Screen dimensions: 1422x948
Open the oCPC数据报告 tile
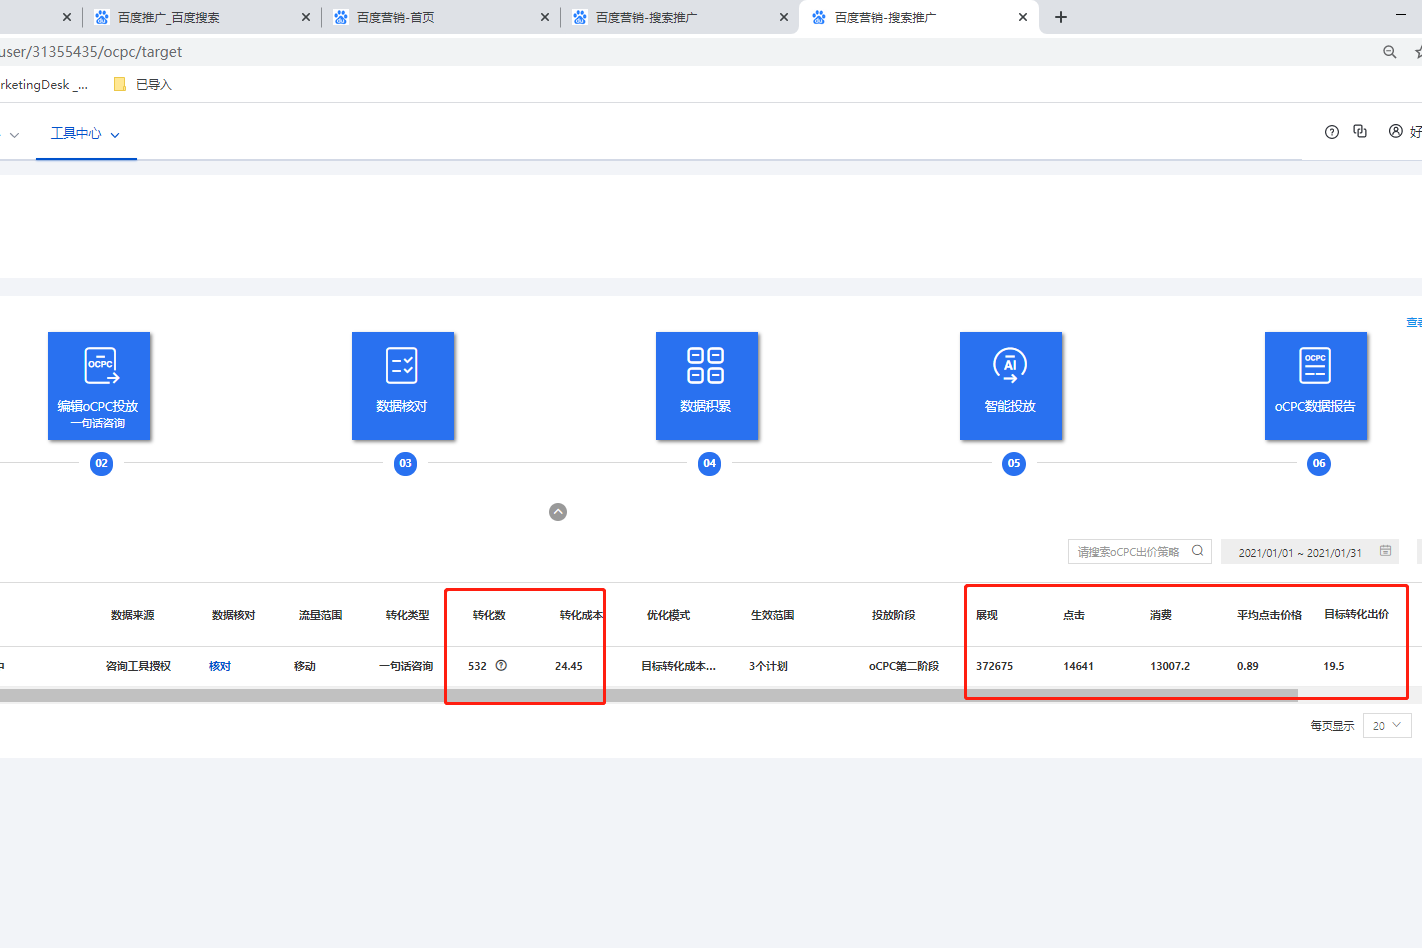[1315, 385]
